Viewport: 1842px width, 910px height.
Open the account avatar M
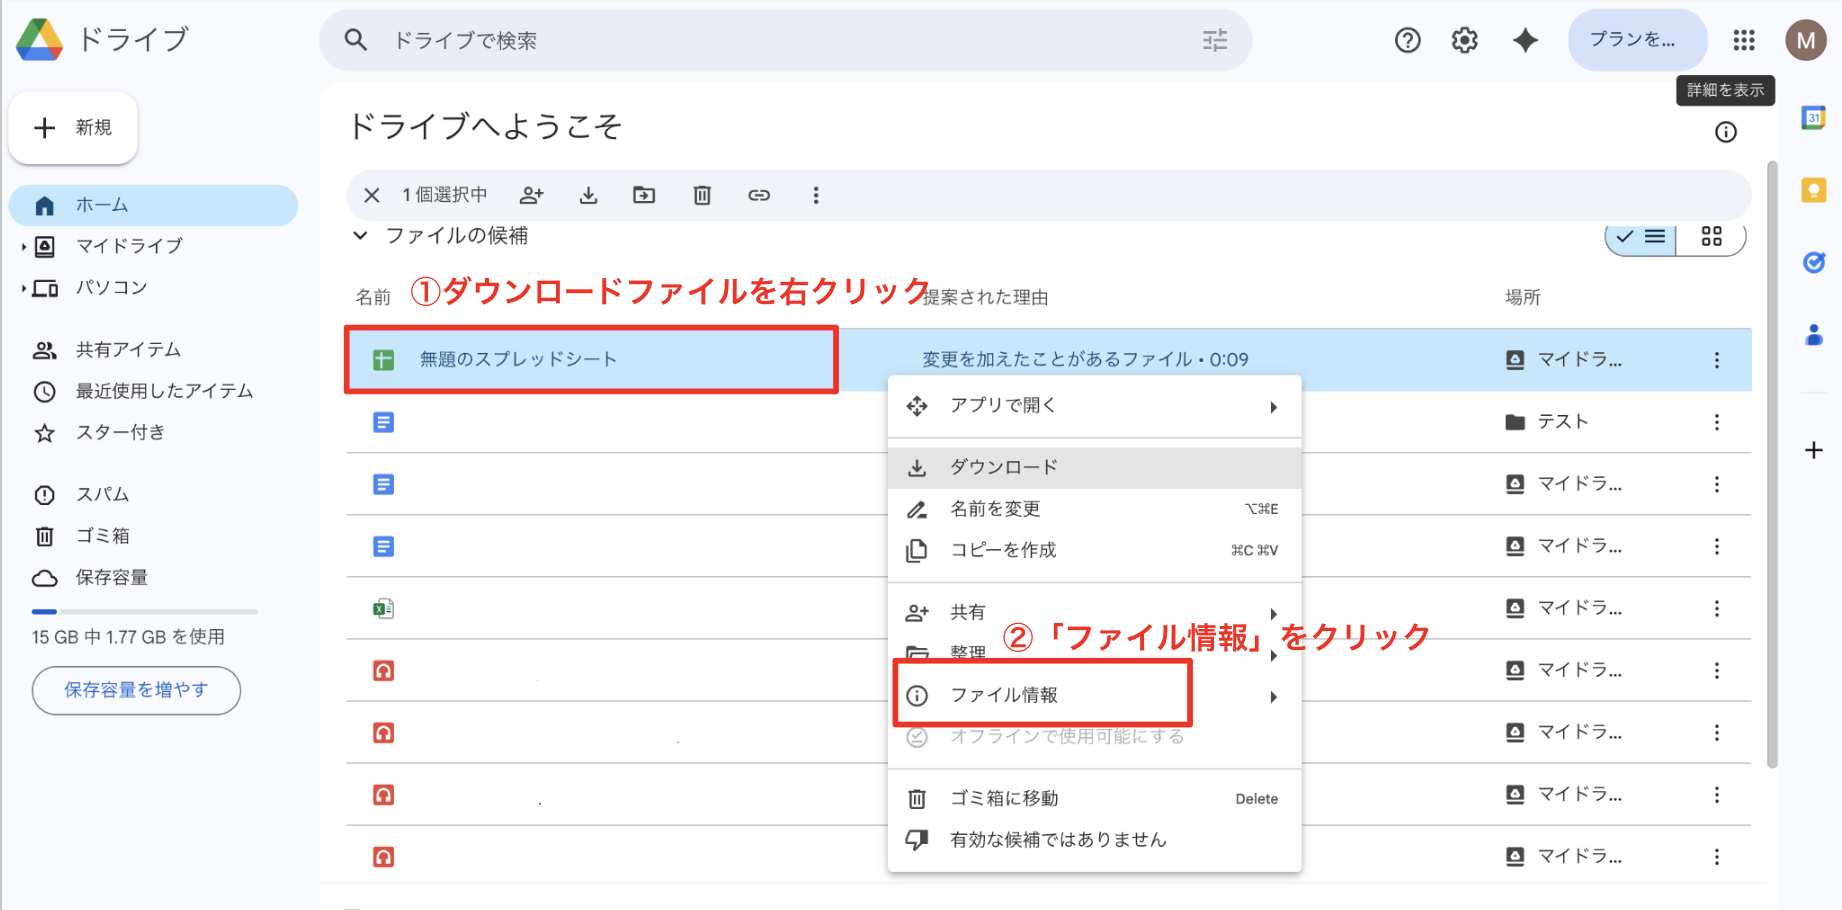pyautogui.click(x=1806, y=40)
